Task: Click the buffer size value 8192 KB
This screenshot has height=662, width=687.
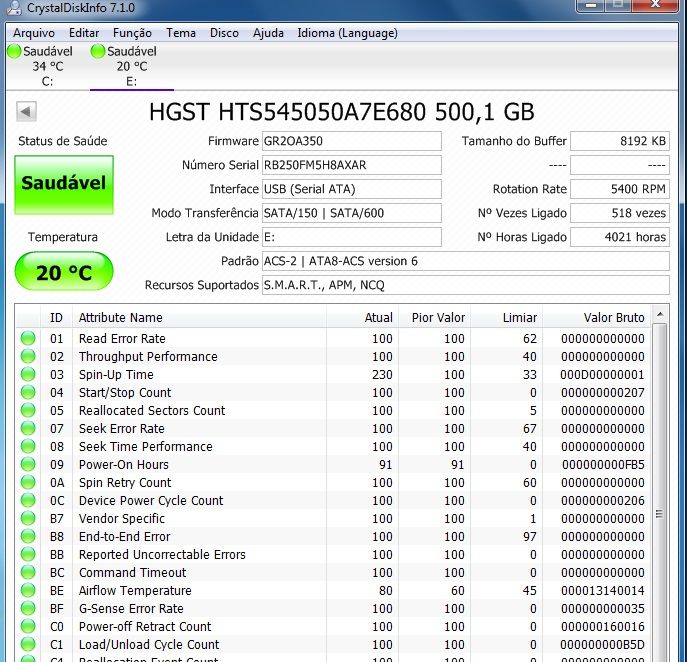Action: click(x=620, y=141)
